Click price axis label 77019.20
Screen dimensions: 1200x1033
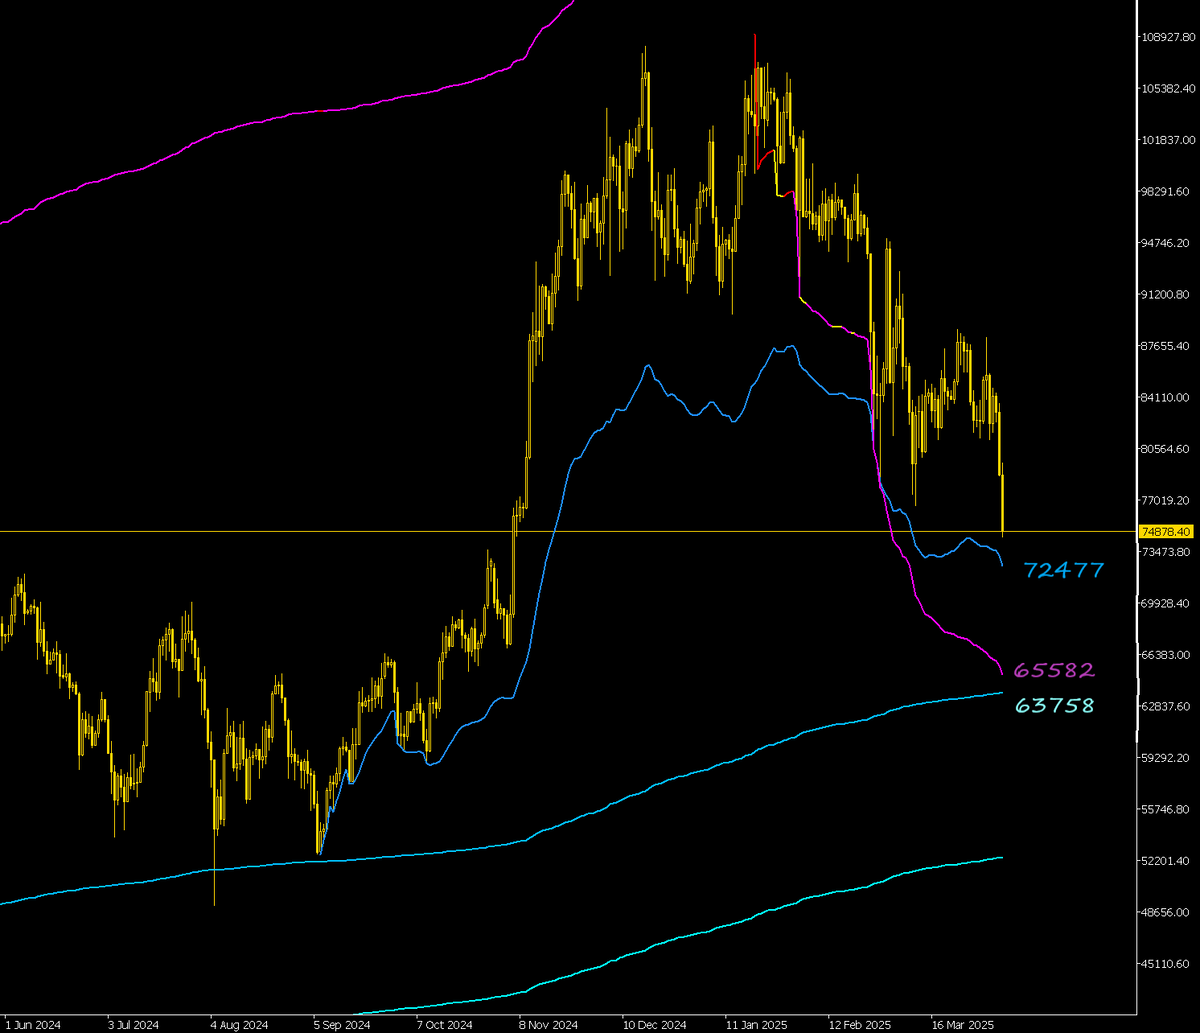pyautogui.click(x=1166, y=500)
